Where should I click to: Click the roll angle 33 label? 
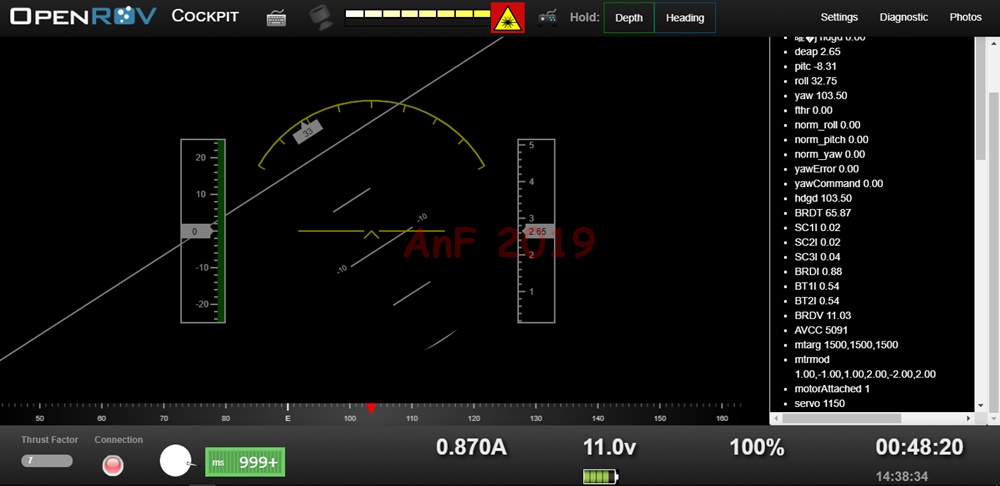pyautogui.click(x=308, y=133)
